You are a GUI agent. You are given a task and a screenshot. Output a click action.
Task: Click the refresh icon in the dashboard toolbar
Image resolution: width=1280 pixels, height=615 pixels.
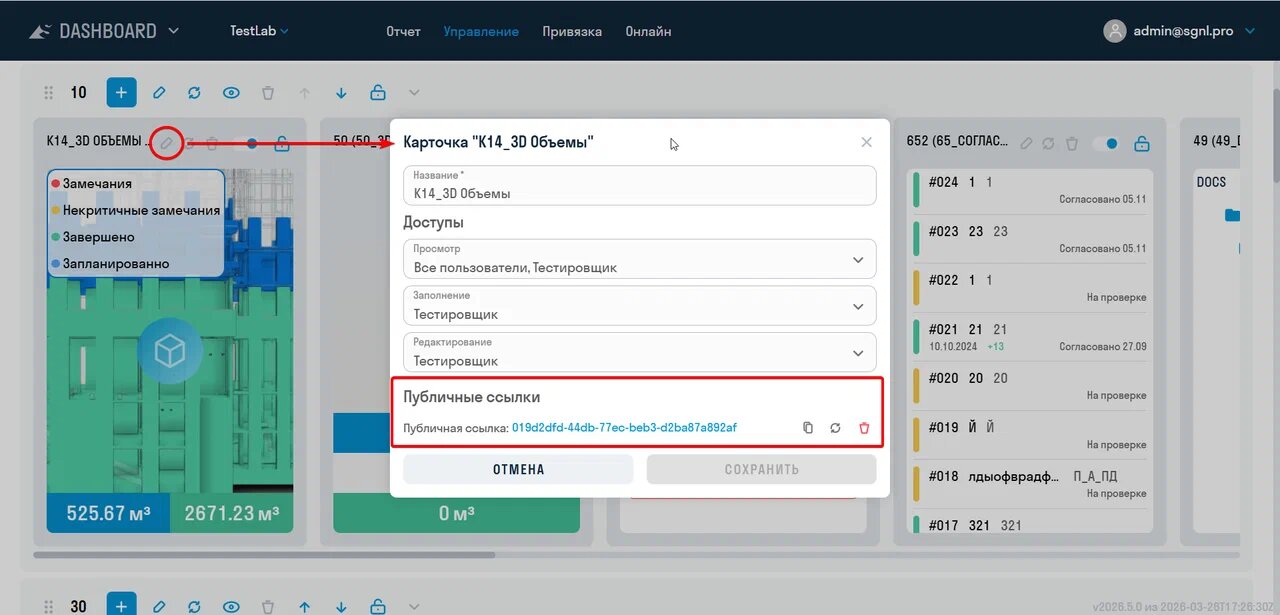194,92
